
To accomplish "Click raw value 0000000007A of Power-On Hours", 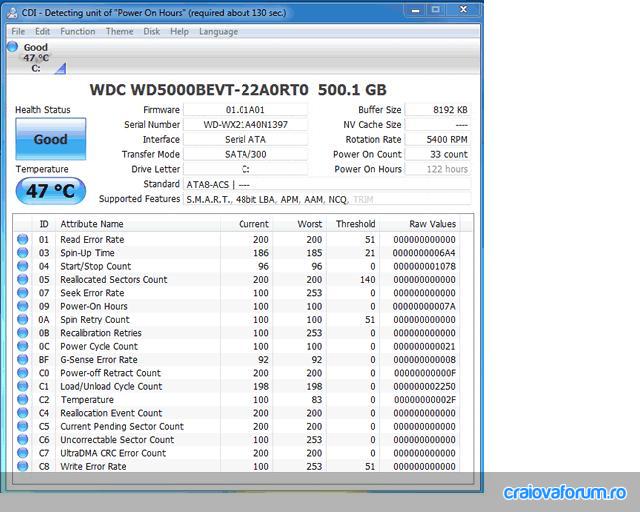I will (x=424, y=306).
